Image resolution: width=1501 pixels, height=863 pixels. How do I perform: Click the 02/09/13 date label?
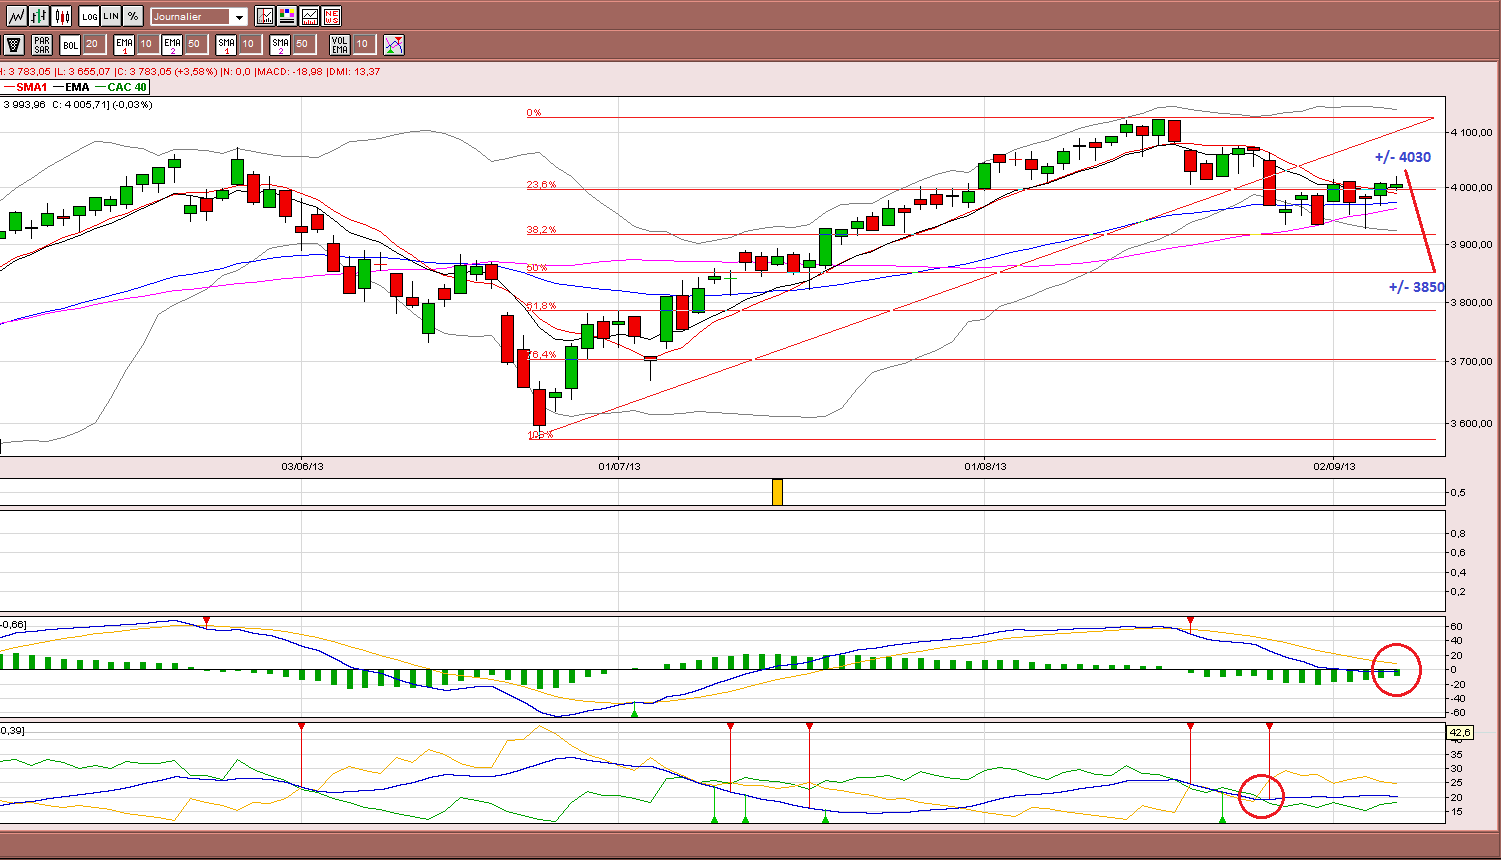(x=1334, y=466)
